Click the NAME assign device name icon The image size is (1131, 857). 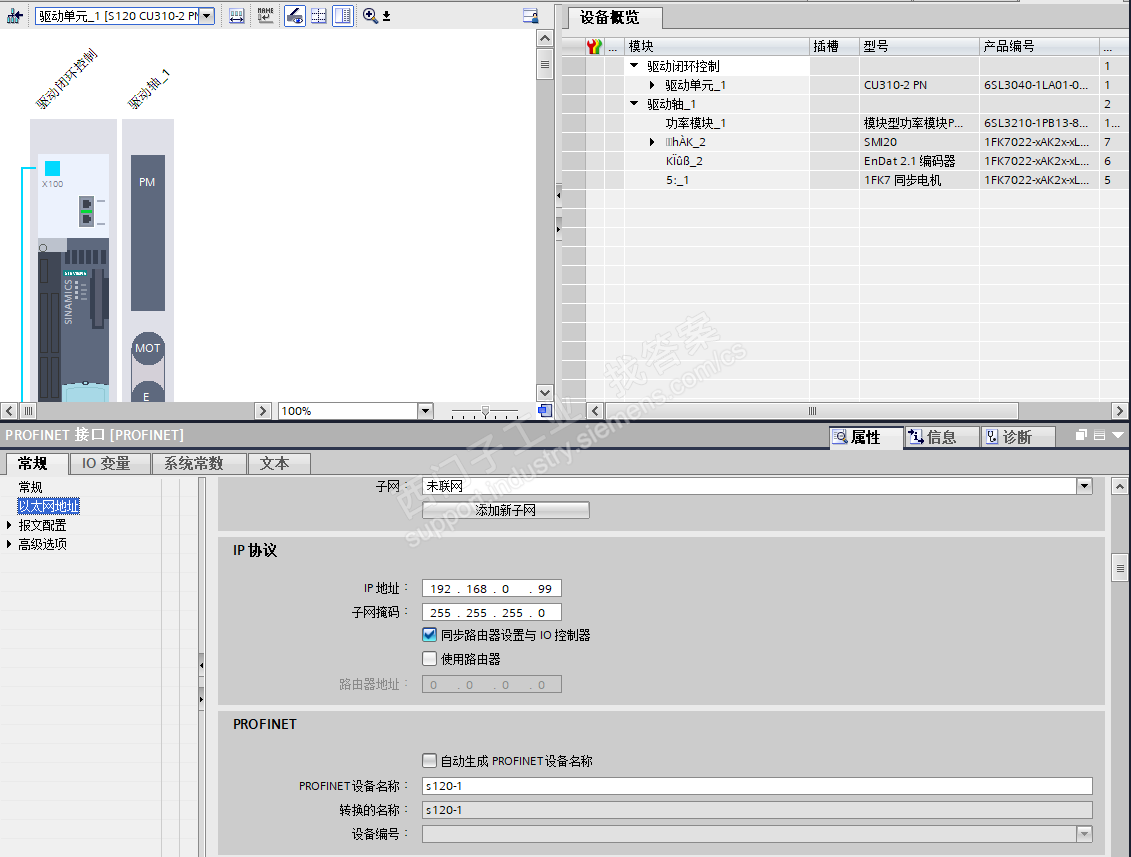click(x=265, y=15)
